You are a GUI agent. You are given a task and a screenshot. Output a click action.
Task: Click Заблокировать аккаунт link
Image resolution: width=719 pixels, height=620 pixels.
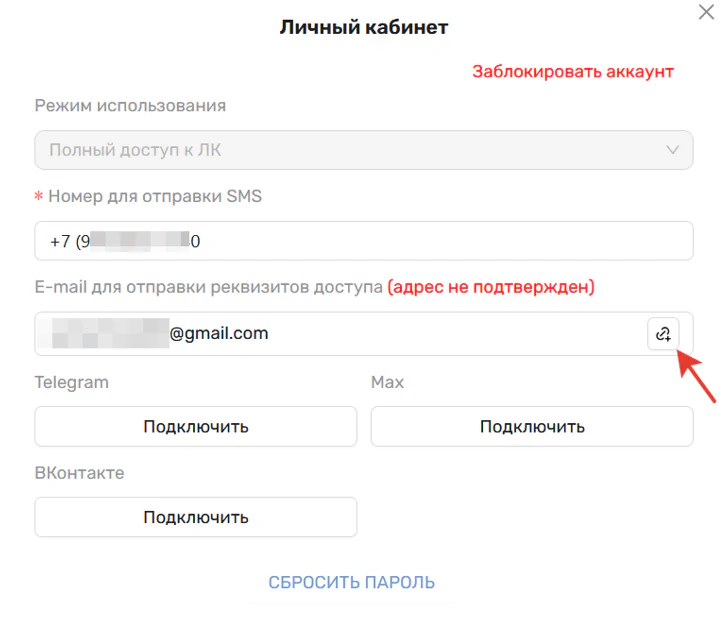573,72
